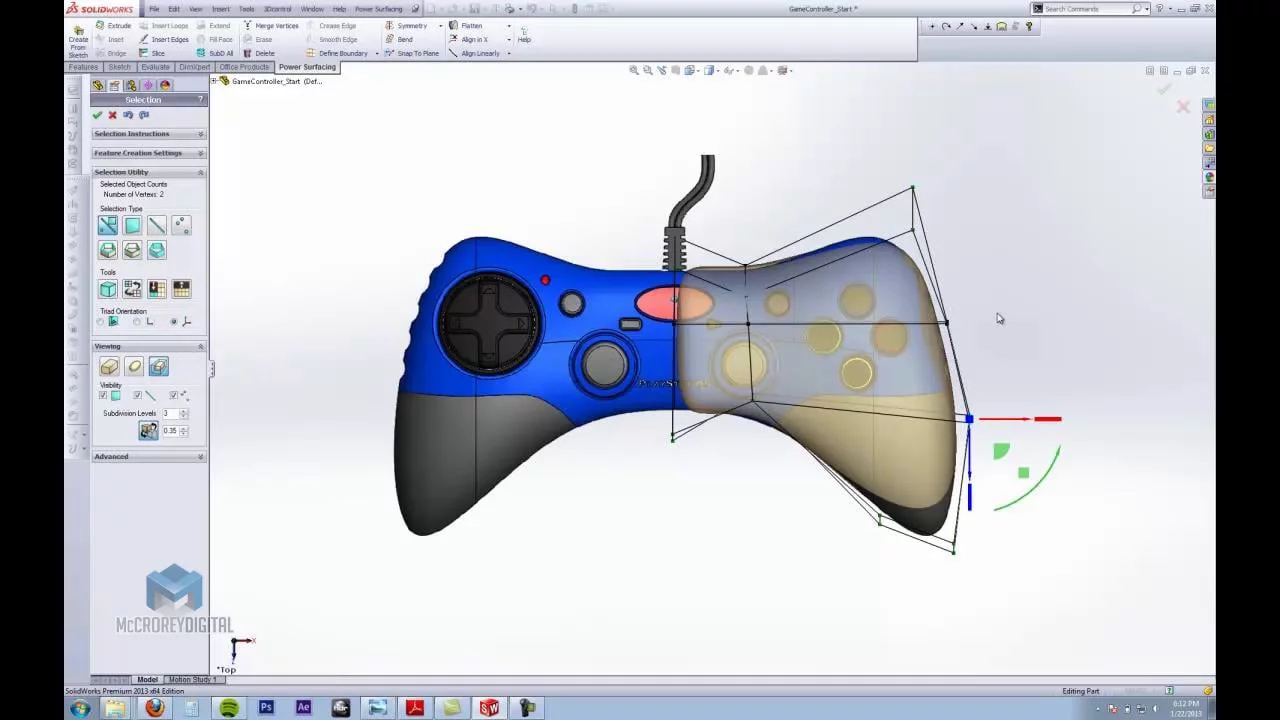Expand the Feature Creation Settings section
The image size is (1280, 720).
[200, 153]
